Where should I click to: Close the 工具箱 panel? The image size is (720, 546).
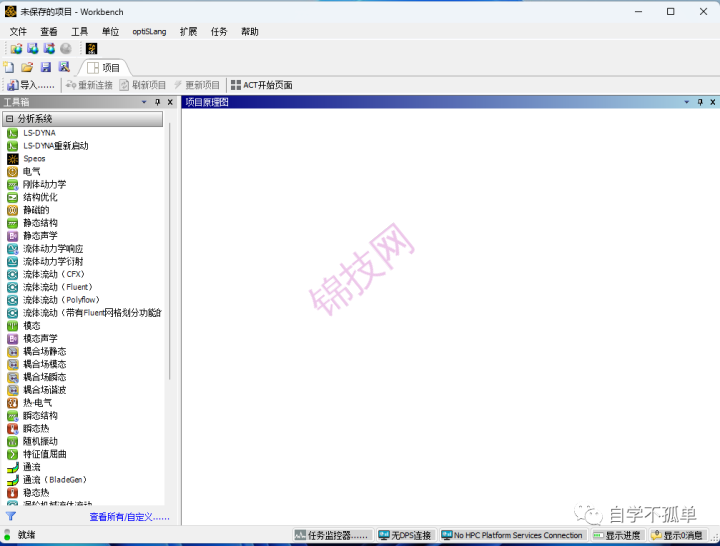point(170,102)
